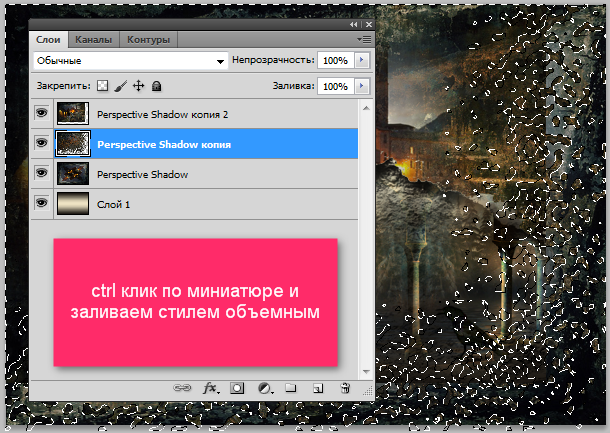Select the Слой 1 layer name
Screen dimensions: 610x433
coord(113,205)
